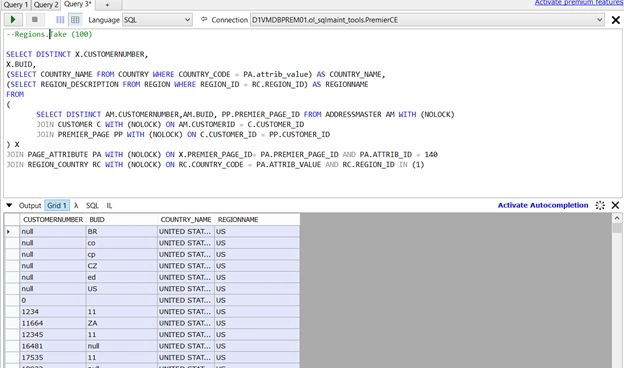Sort by the REGIONNAME column header
Viewport: 624px width, 368px height.
pyautogui.click(x=257, y=220)
